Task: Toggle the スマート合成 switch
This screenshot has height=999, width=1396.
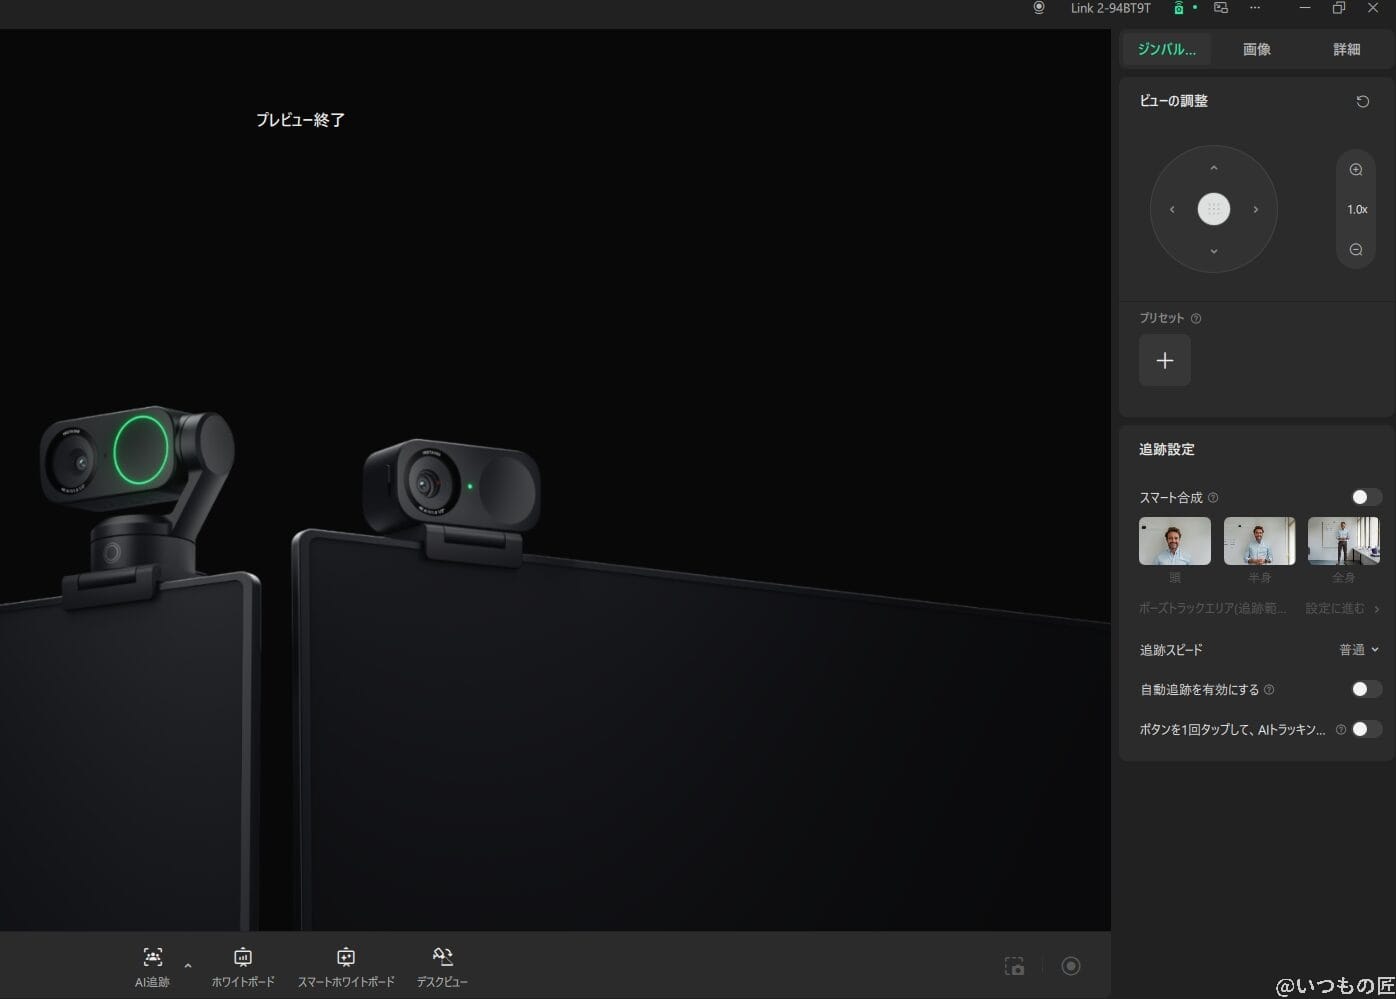Action: [1366, 497]
